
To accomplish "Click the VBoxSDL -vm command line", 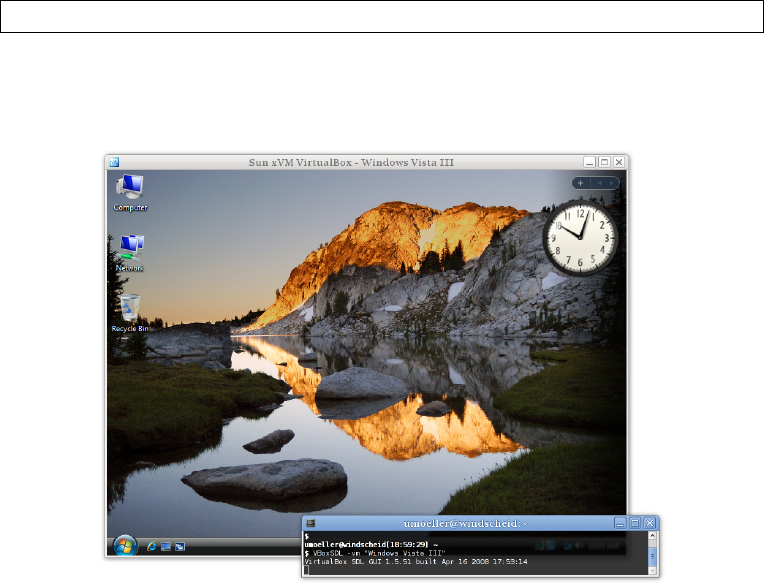I will point(375,553).
